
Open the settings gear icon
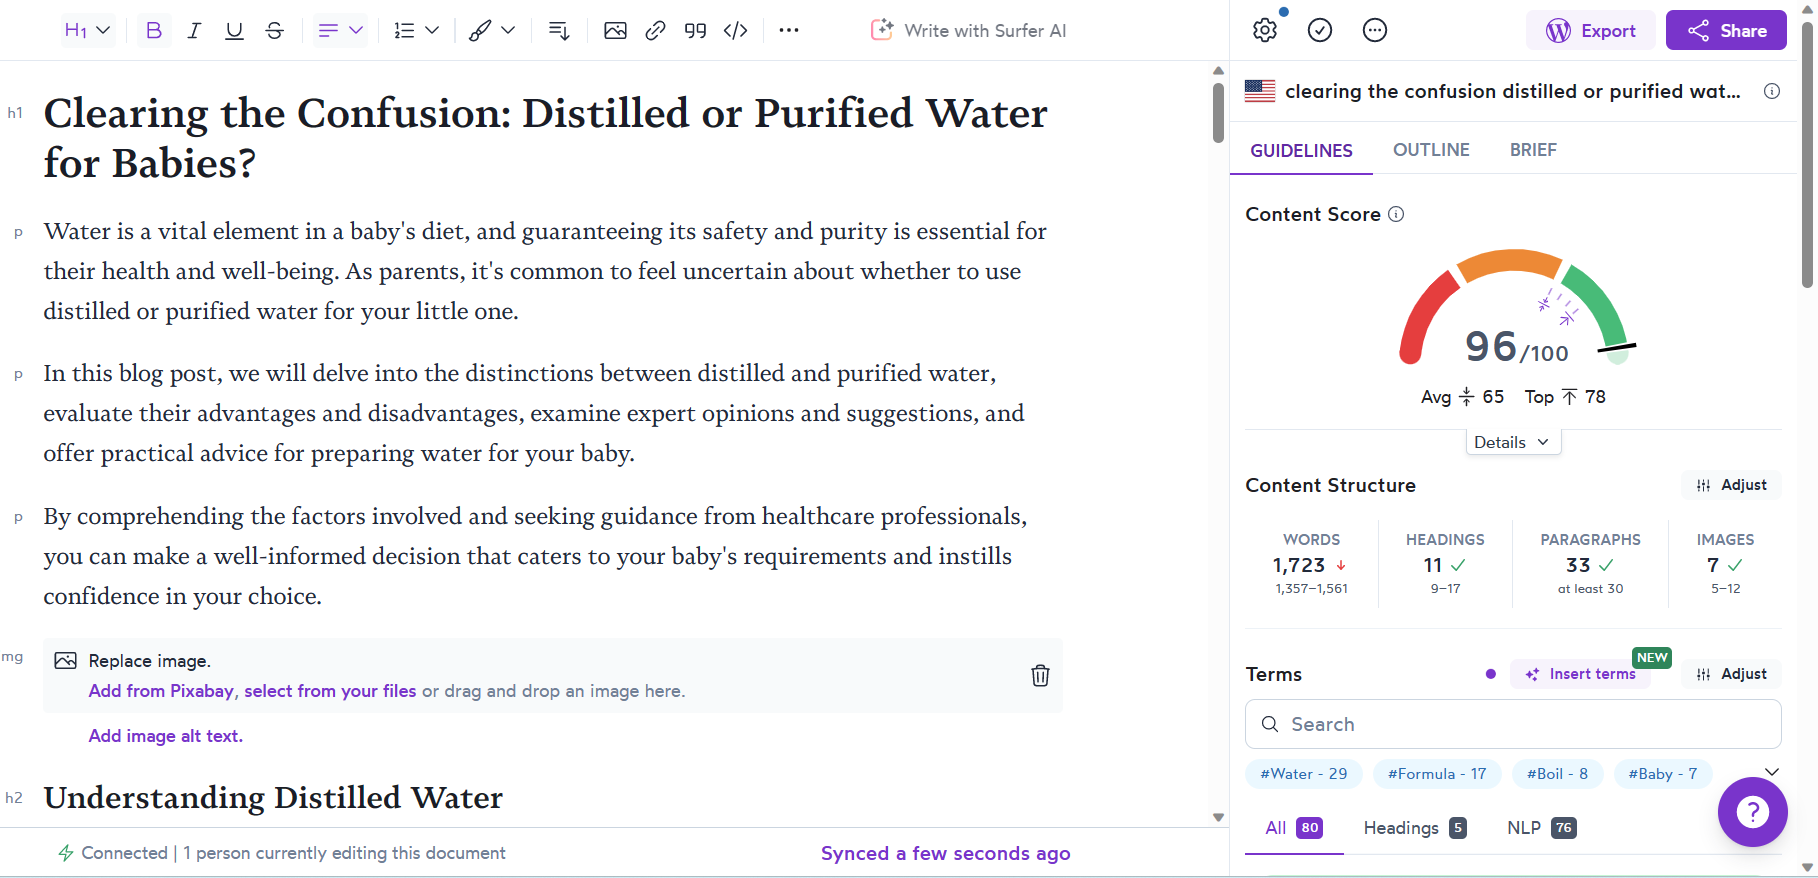click(1265, 31)
